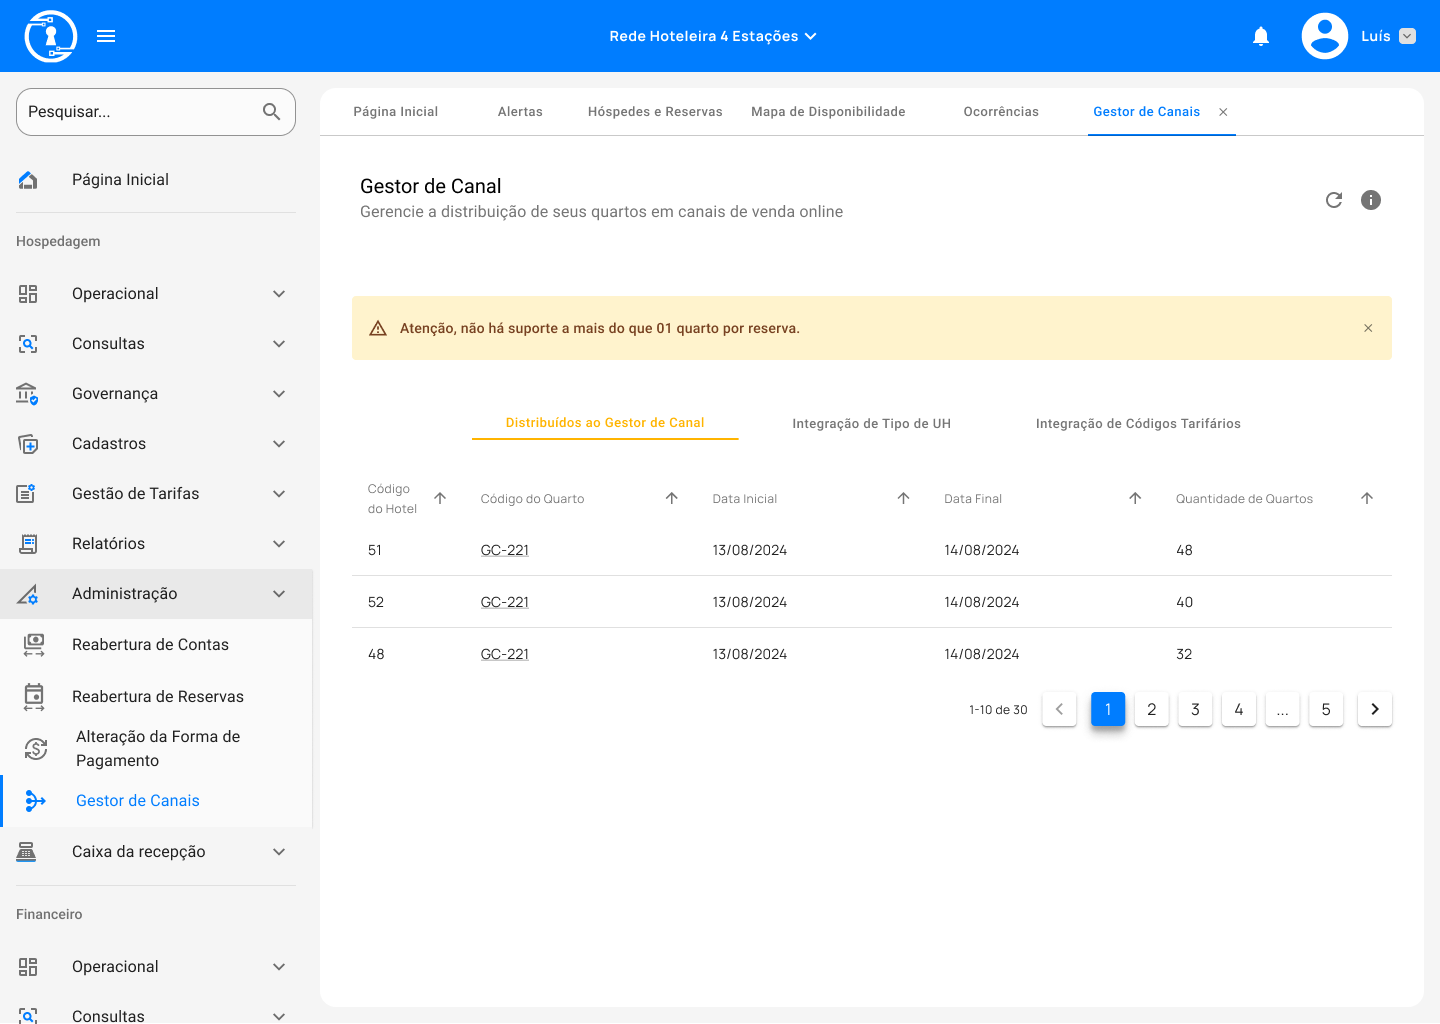Screen dimensions: 1440x1024
Task: Open GC-221 link for hotel 51
Action: (x=505, y=550)
